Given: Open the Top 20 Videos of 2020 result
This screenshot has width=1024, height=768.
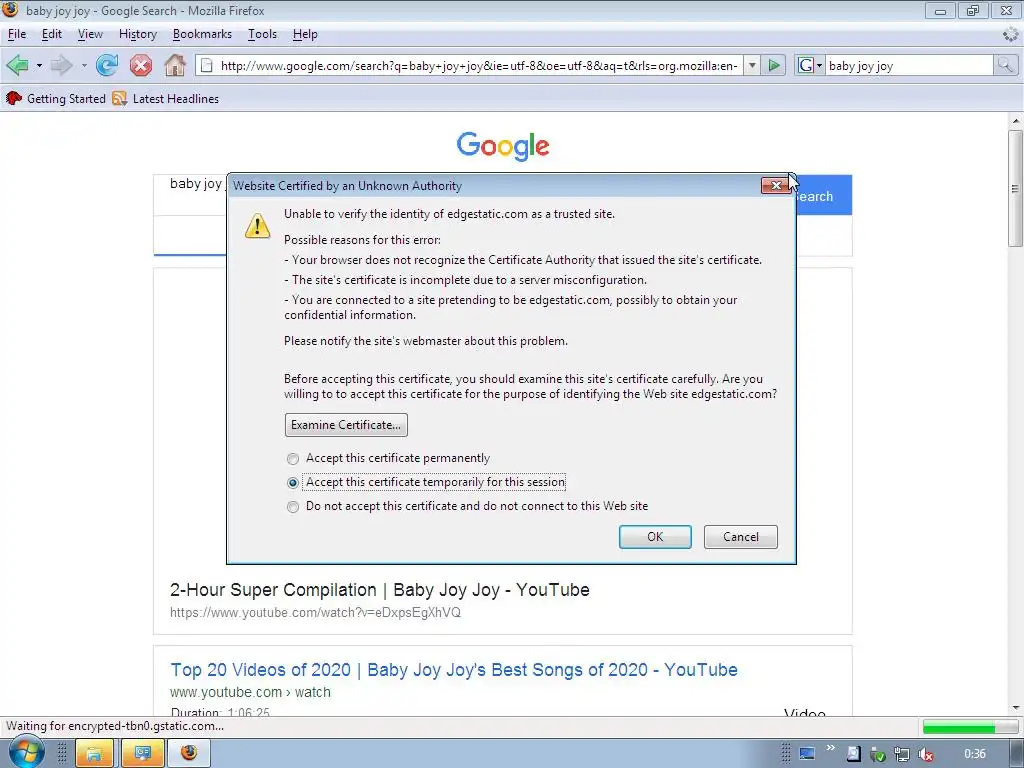Looking at the screenshot, I should (x=454, y=669).
